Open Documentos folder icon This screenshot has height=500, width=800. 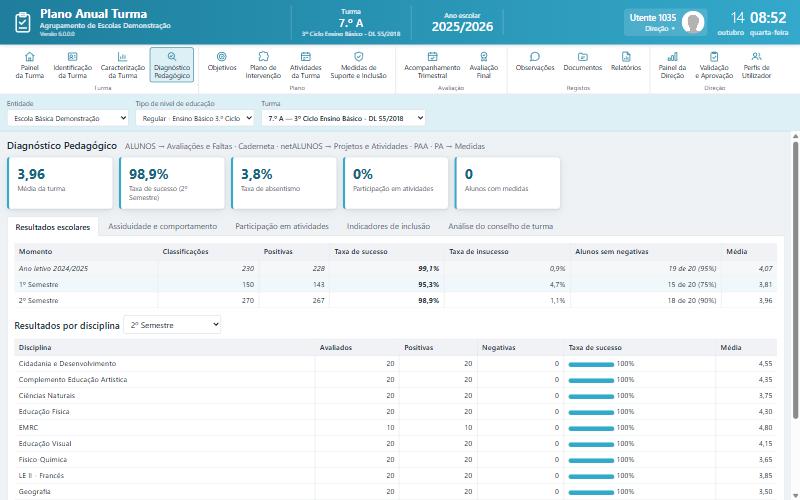click(x=583, y=56)
